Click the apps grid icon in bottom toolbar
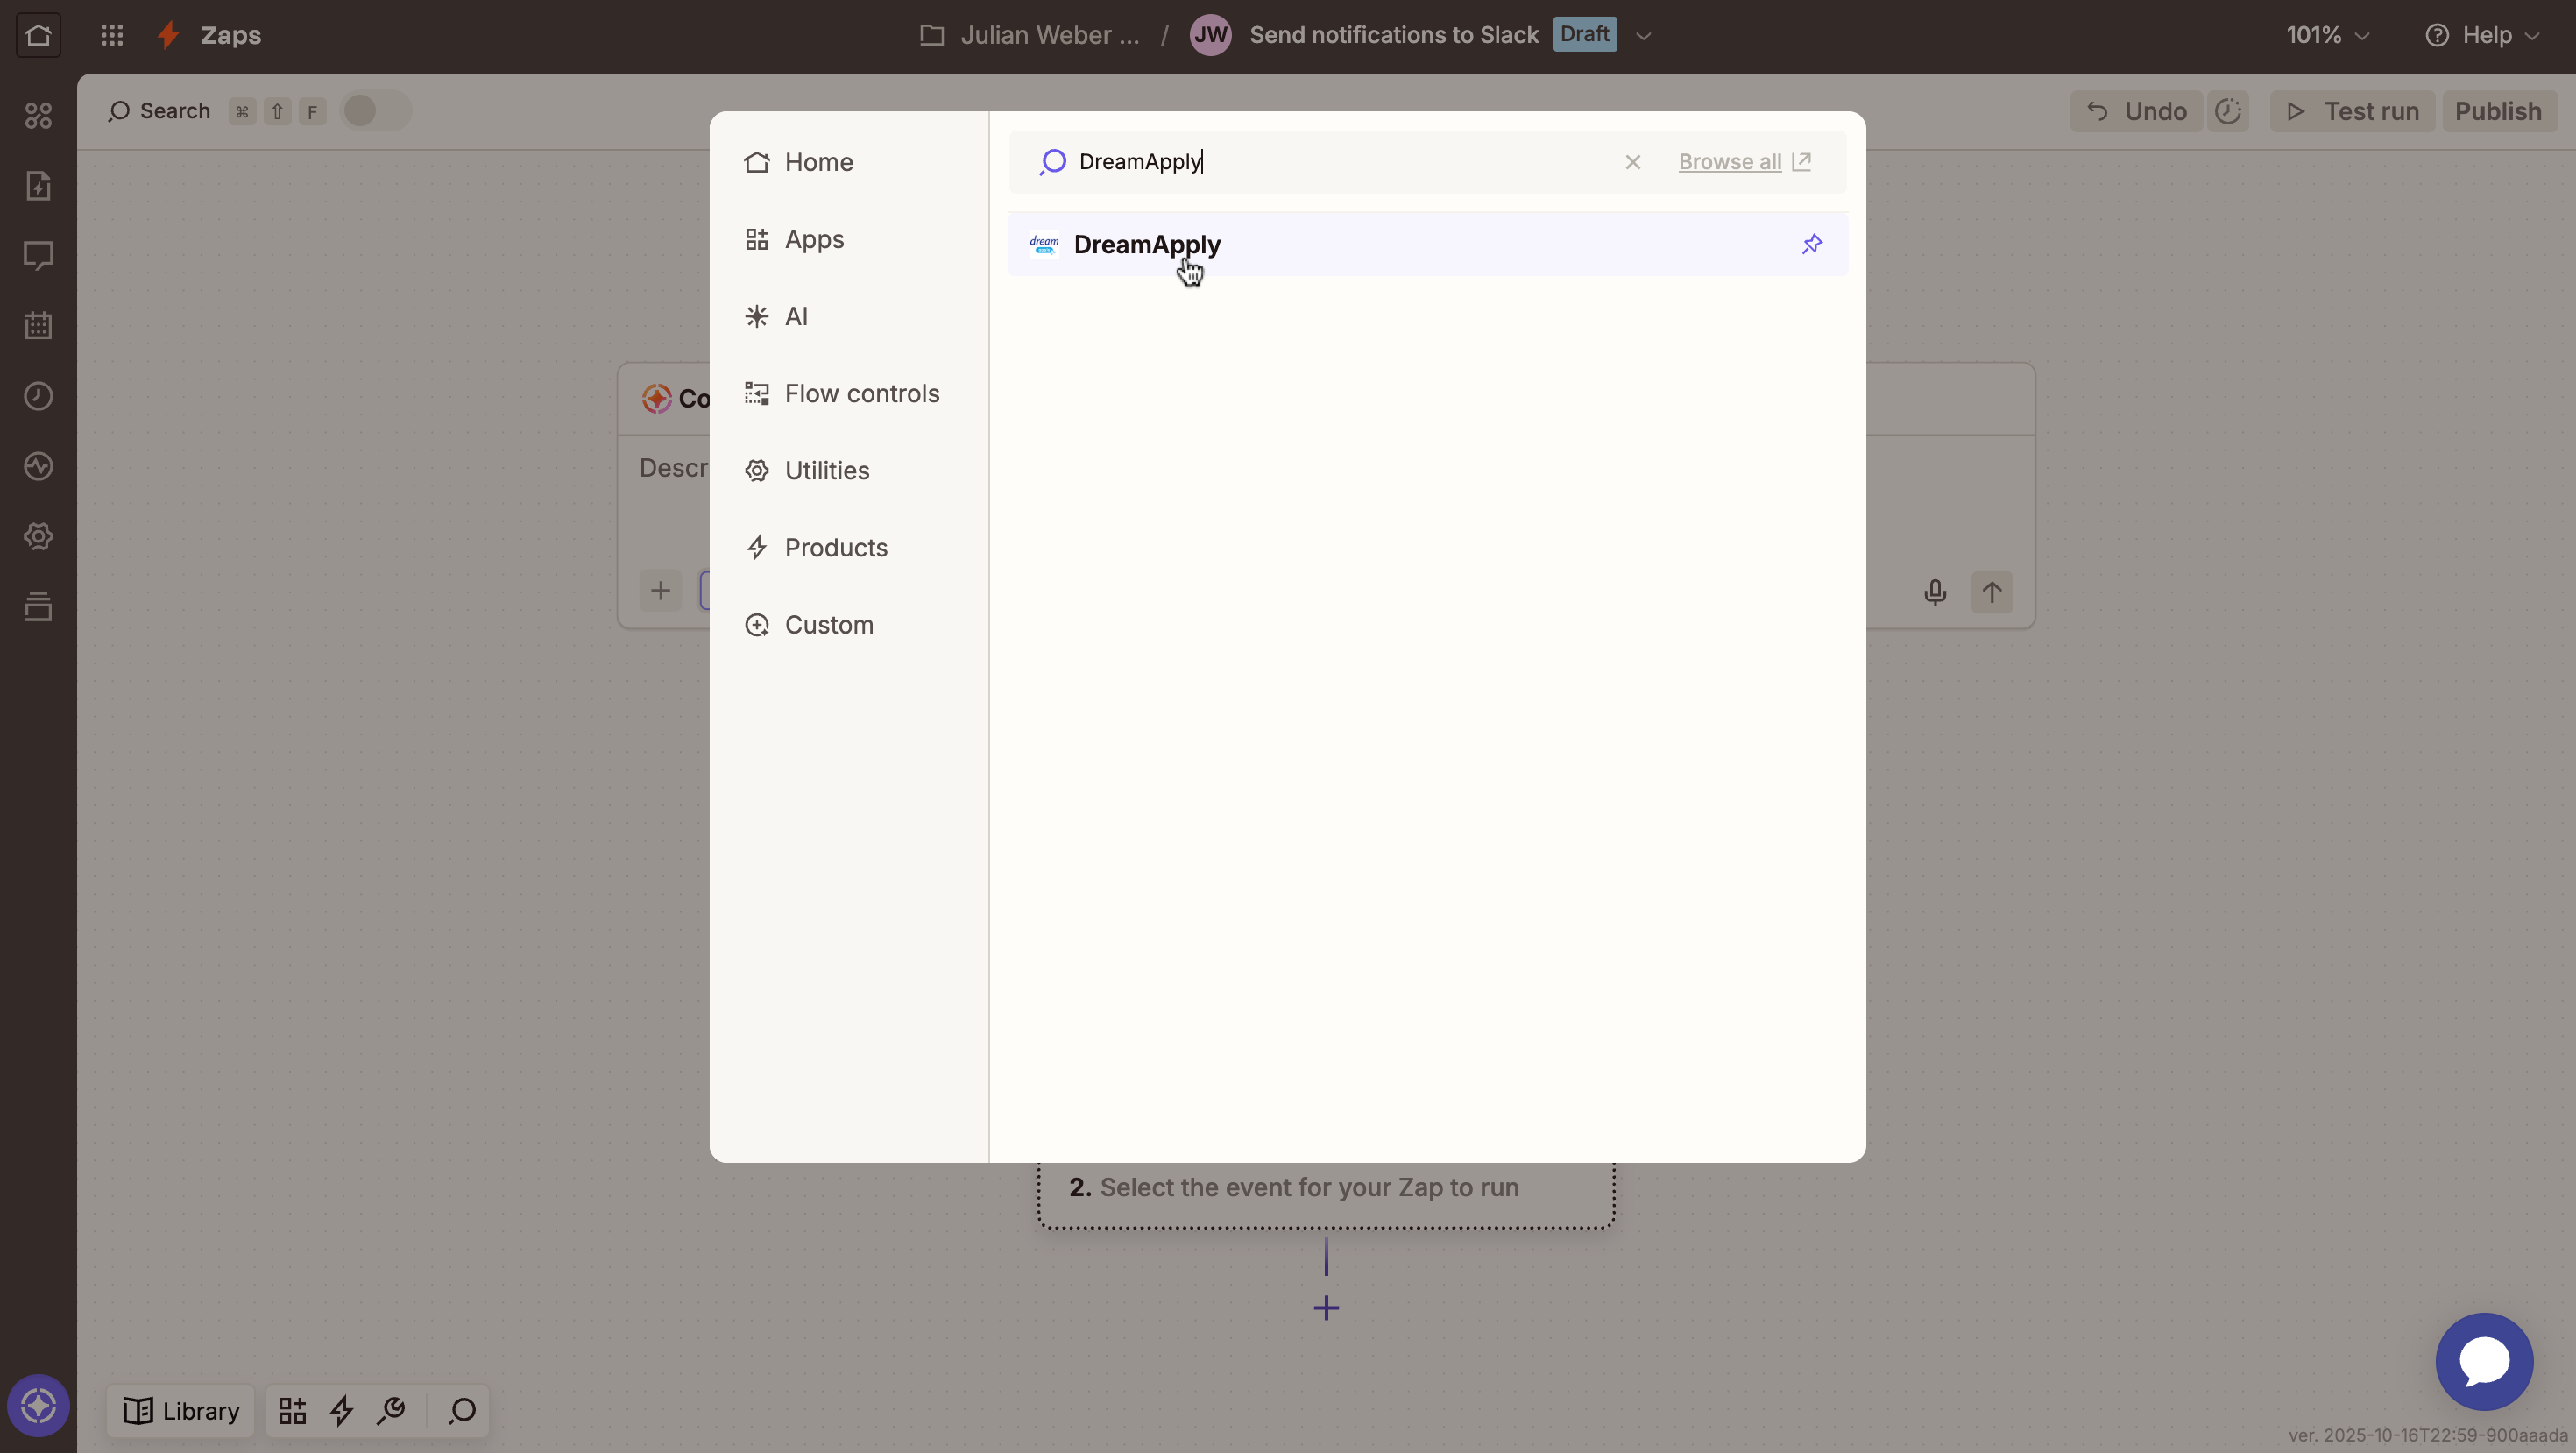 pos(292,1410)
